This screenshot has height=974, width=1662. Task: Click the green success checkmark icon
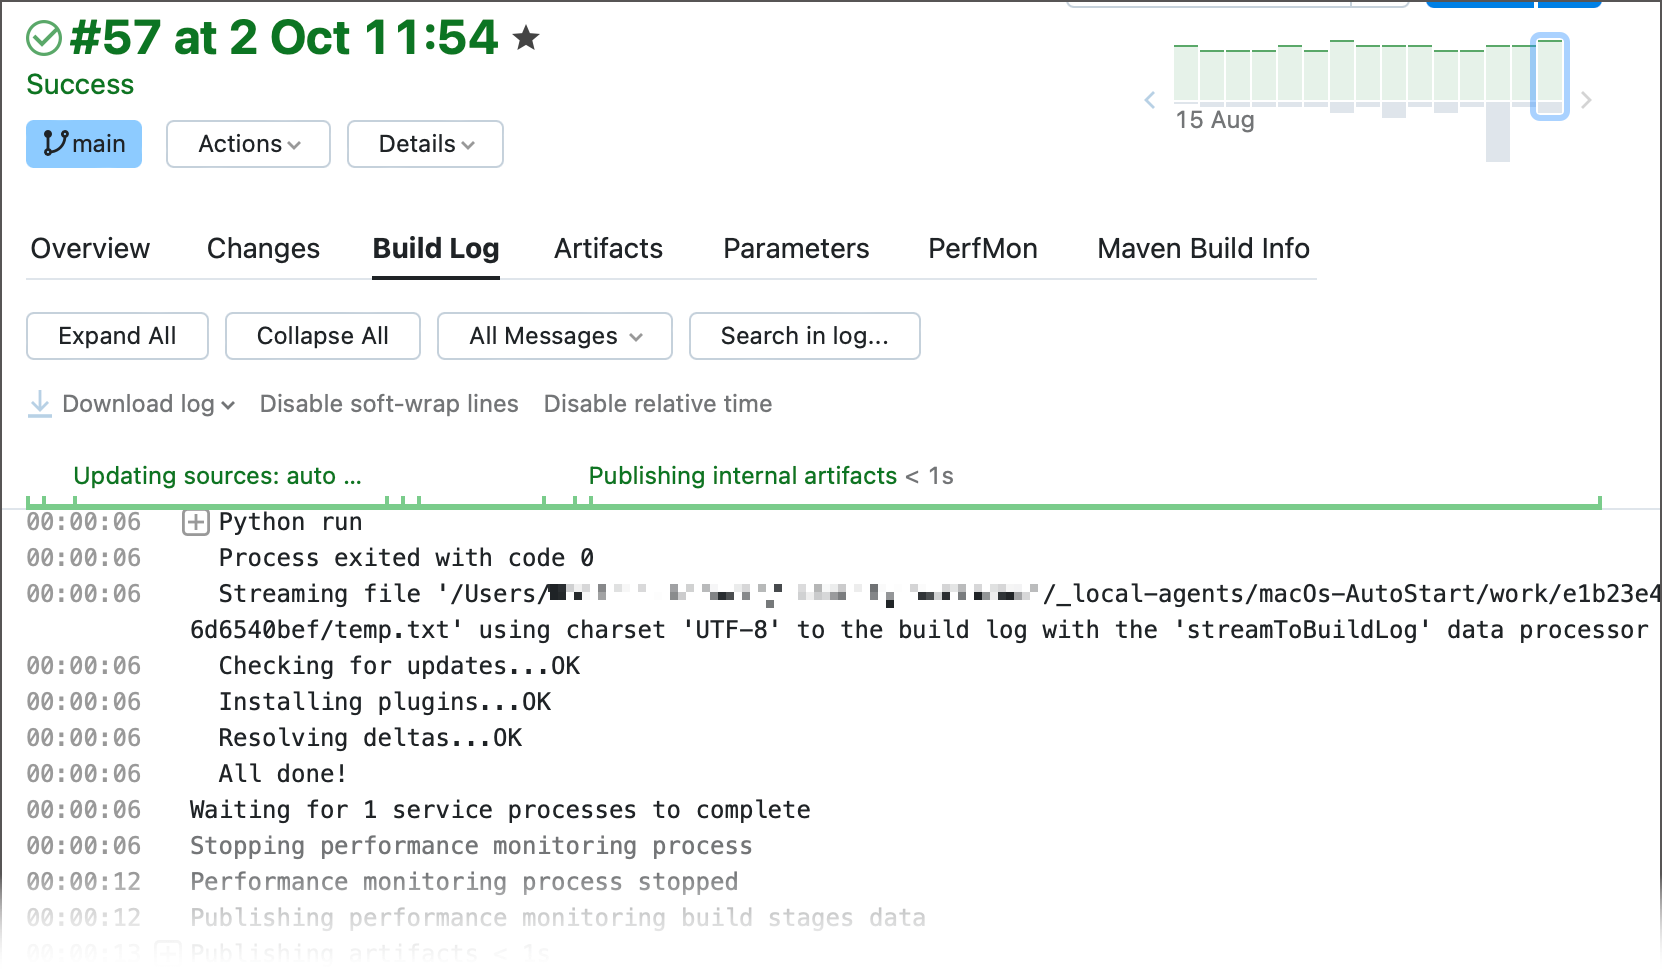44,39
